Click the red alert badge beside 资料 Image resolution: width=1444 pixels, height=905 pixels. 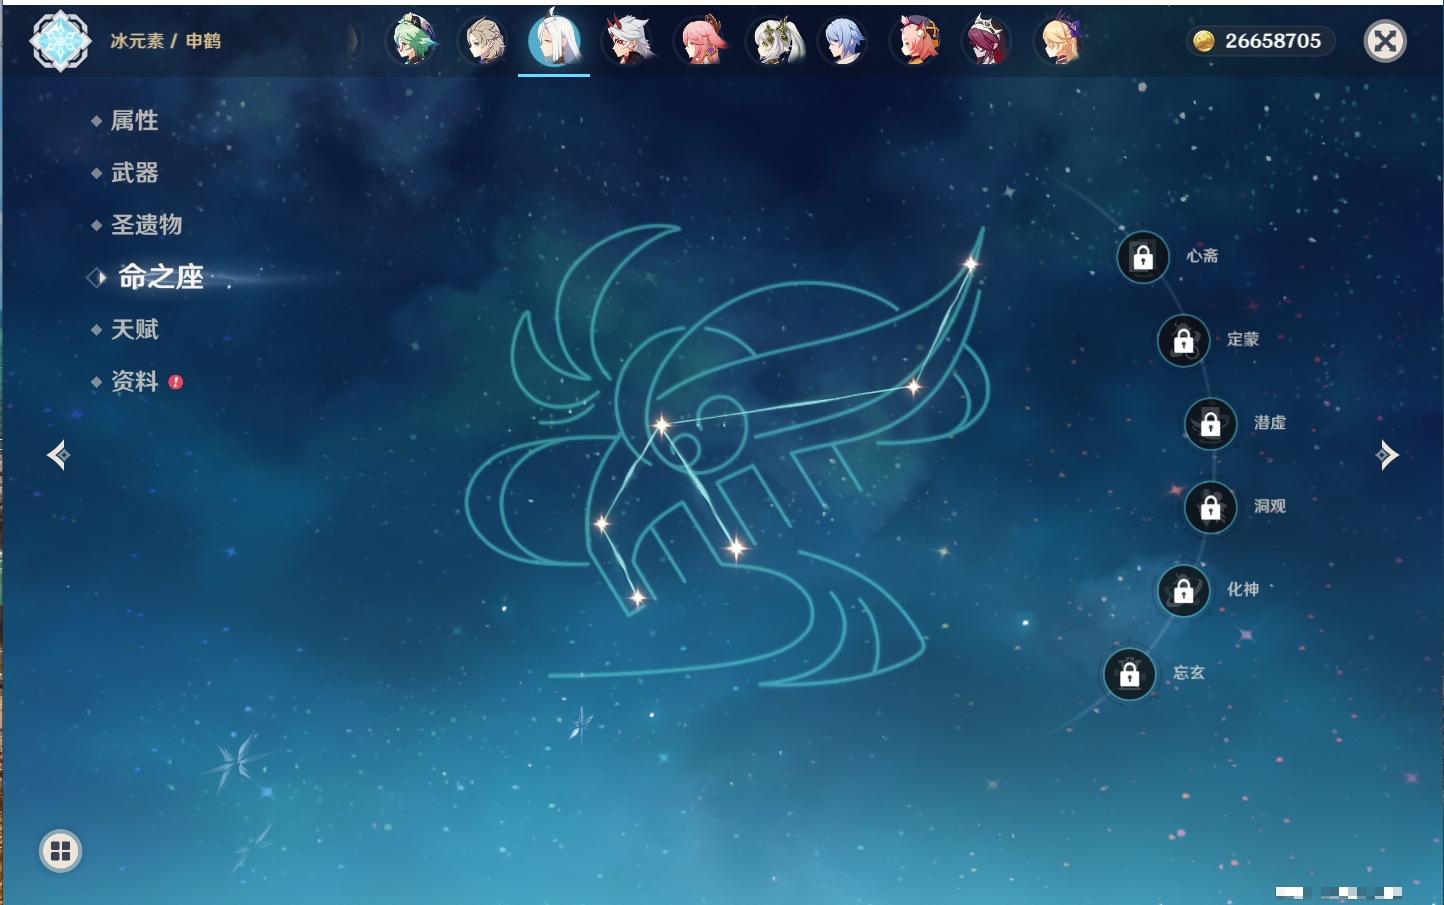pyautogui.click(x=176, y=382)
